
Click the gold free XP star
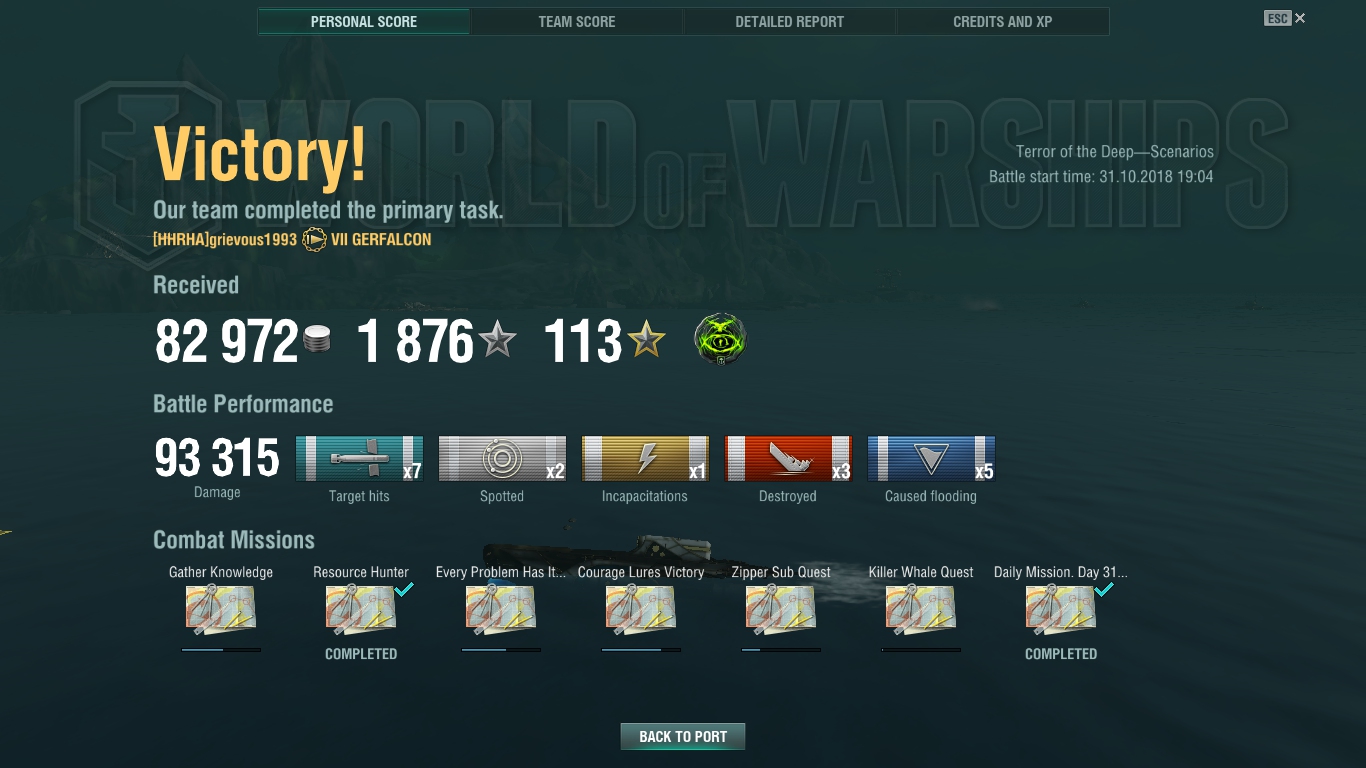point(646,341)
